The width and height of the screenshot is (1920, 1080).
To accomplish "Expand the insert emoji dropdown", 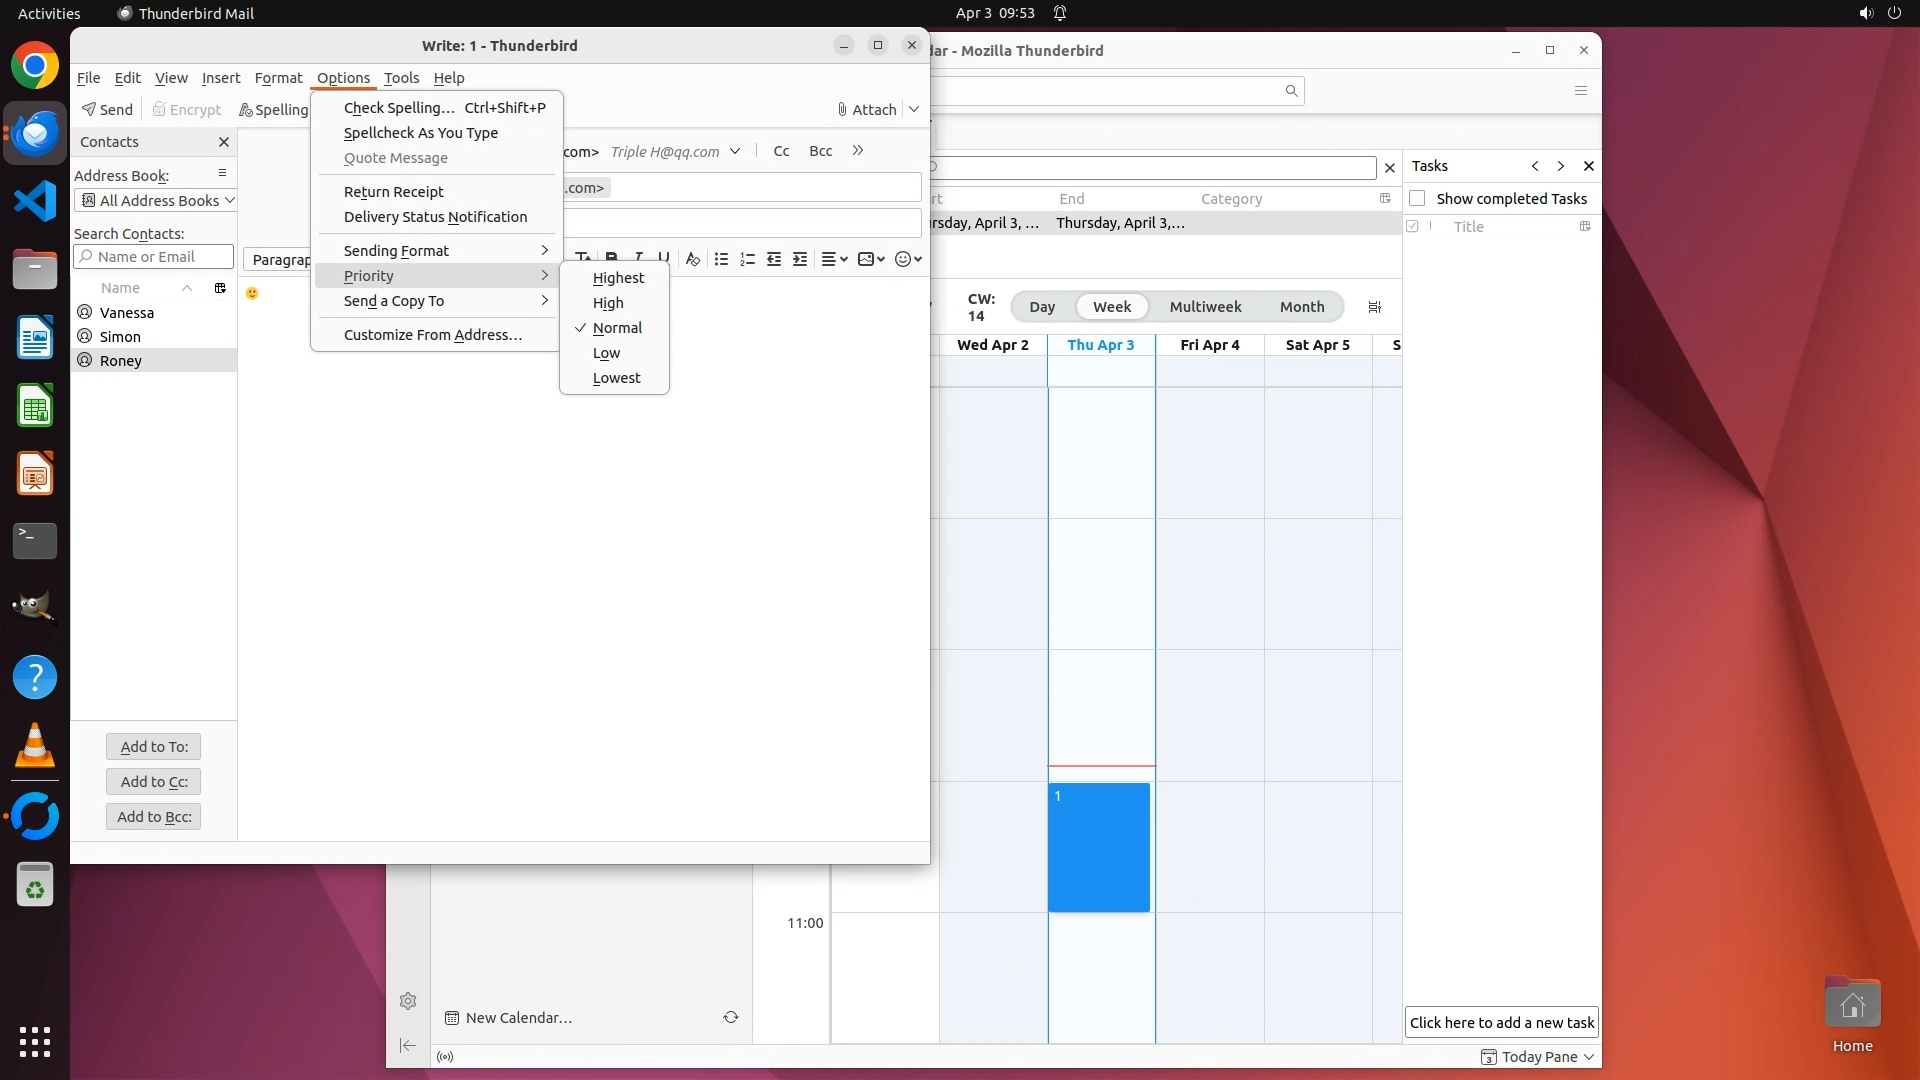I will tap(917, 259).
